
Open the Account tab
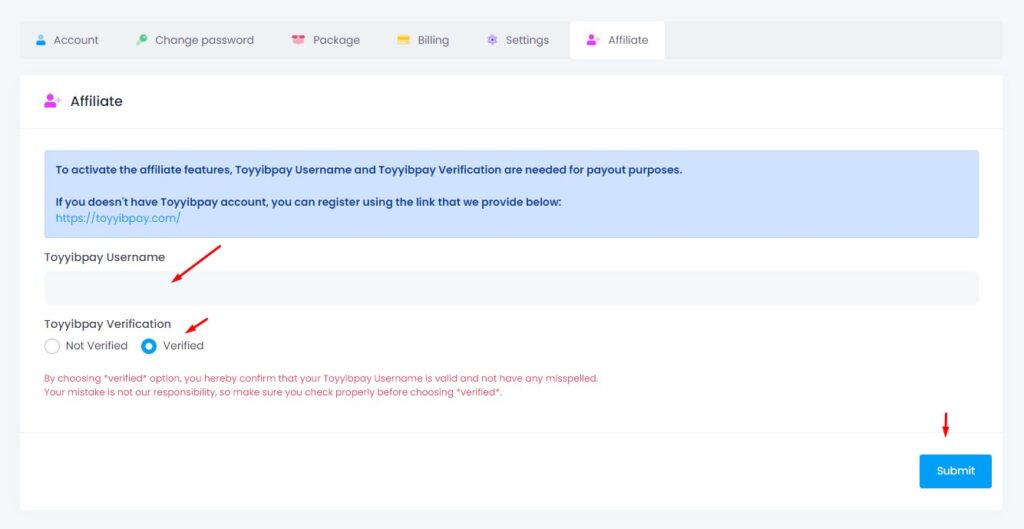(67, 40)
